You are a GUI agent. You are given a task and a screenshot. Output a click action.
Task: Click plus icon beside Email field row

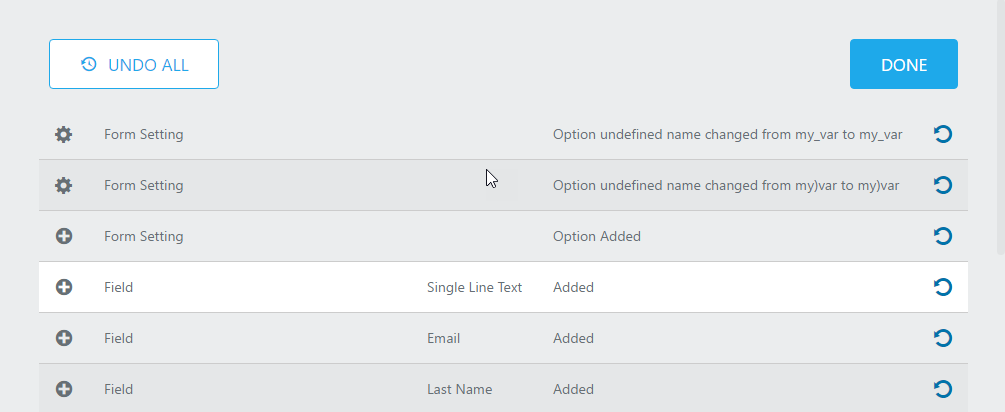tap(63, 338)
